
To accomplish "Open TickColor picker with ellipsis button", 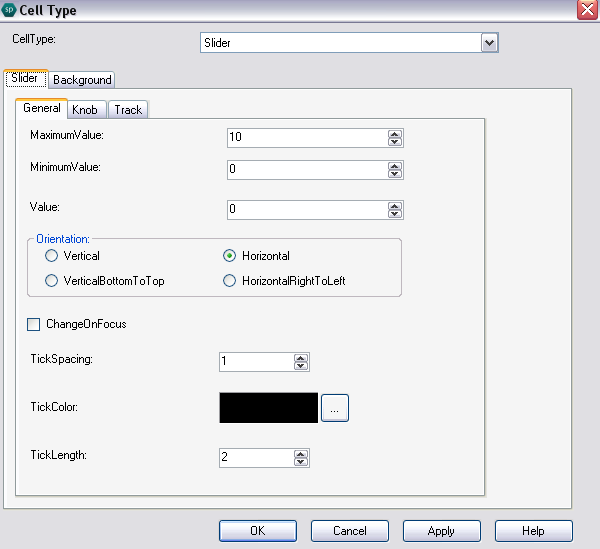I will [335, 408].
